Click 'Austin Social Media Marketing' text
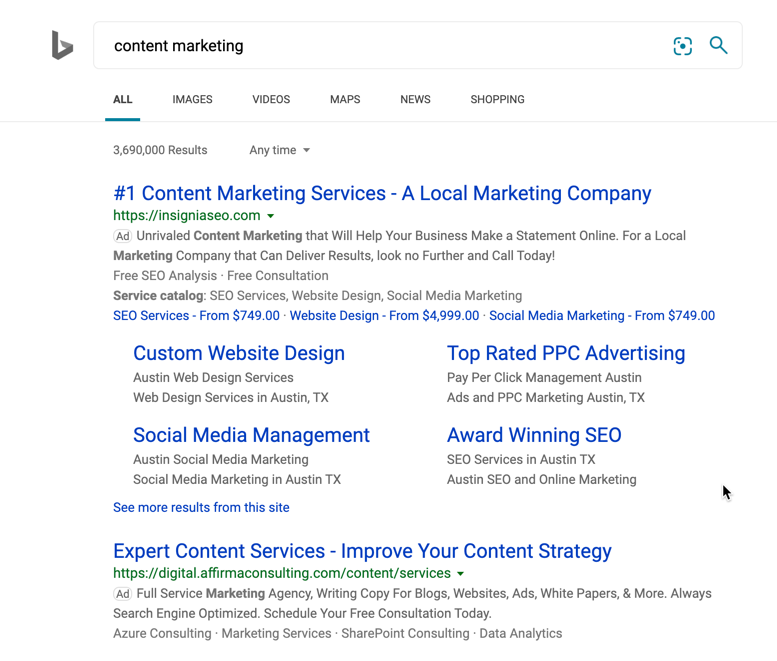 [221, 459]
